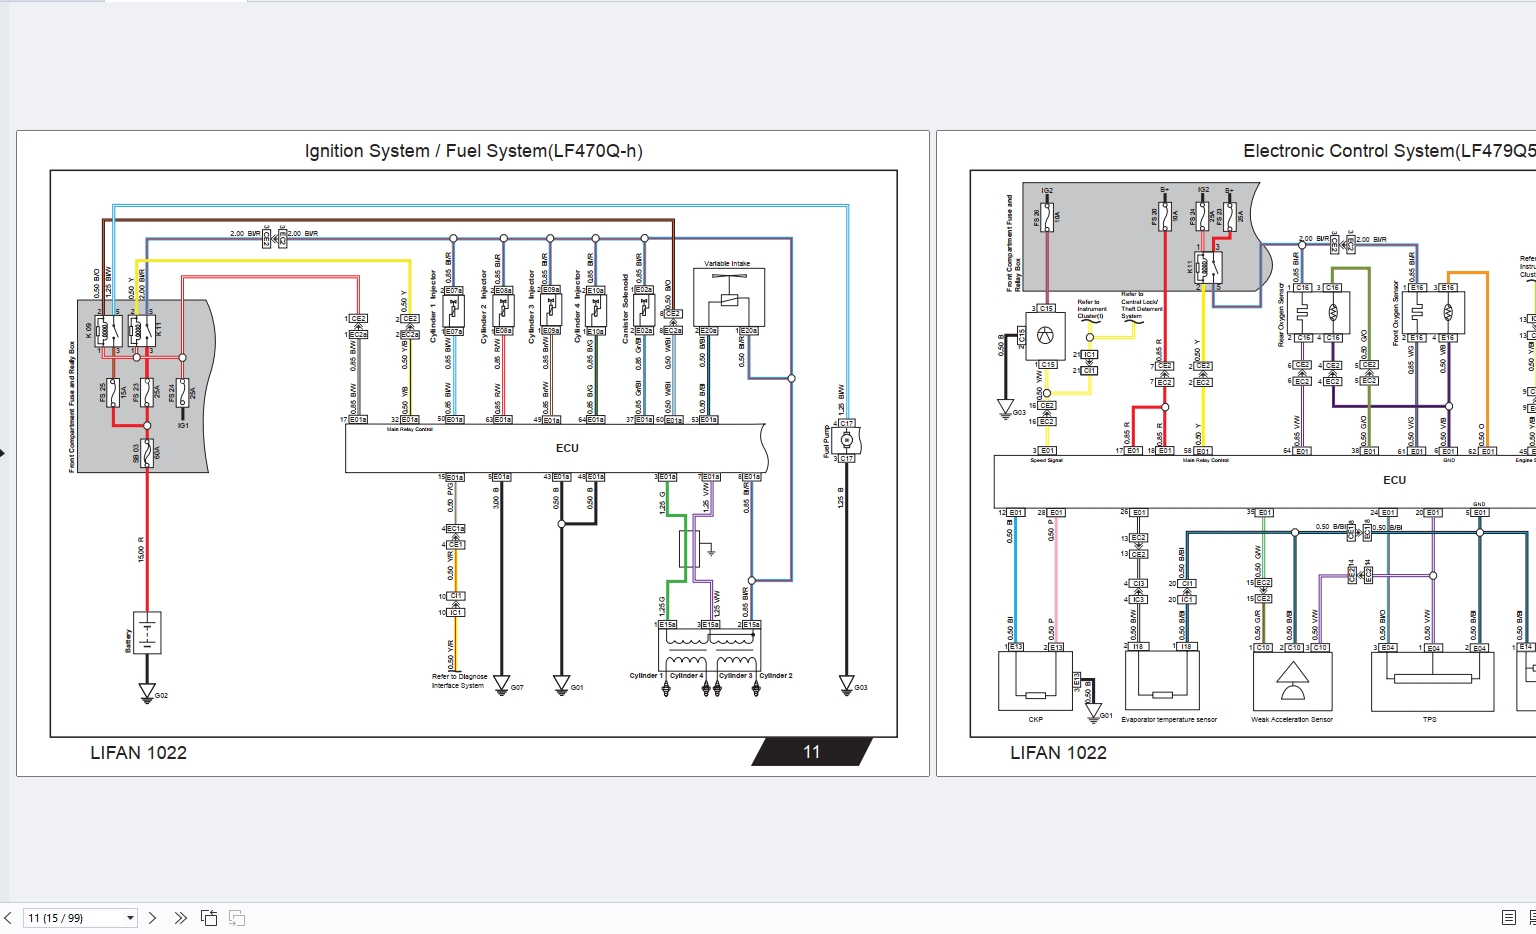1536x934 pixels.
Task: Click the Electronic Control System page title
Action: click(1389, 151)
